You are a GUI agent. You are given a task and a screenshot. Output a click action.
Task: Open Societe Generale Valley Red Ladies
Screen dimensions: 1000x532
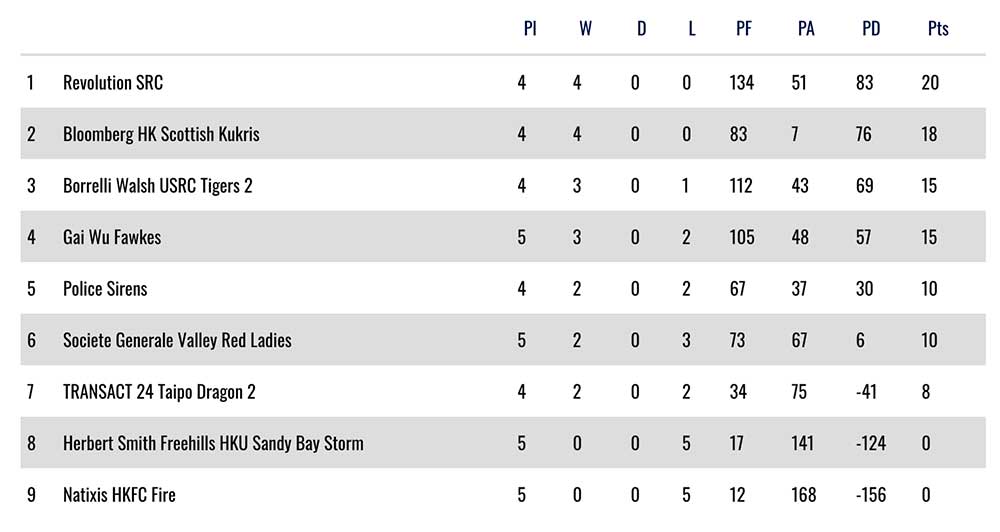point(177,340)
